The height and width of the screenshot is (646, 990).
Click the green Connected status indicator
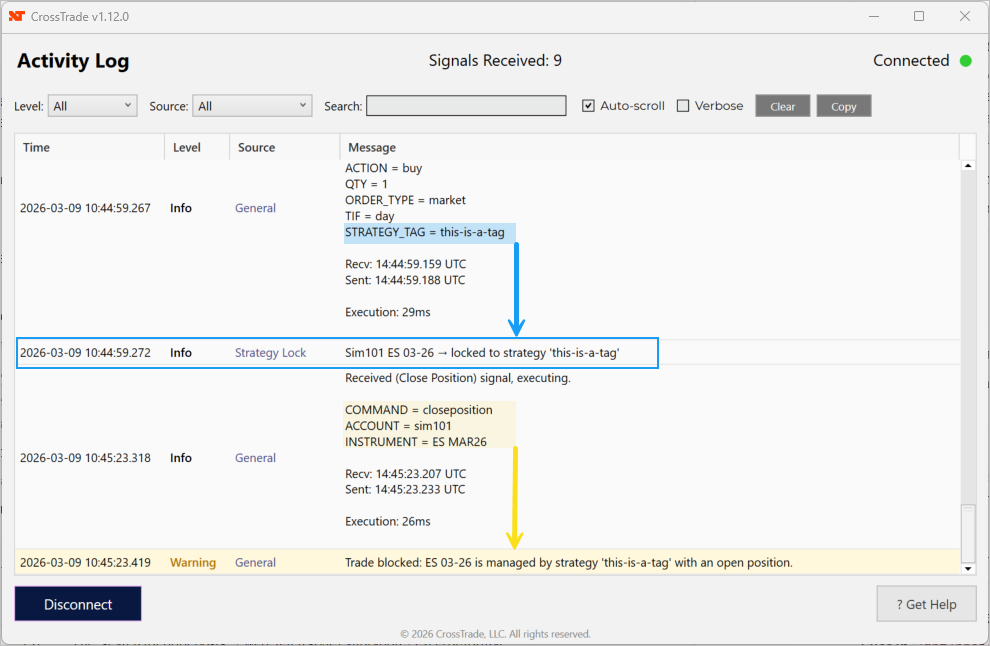965,61
